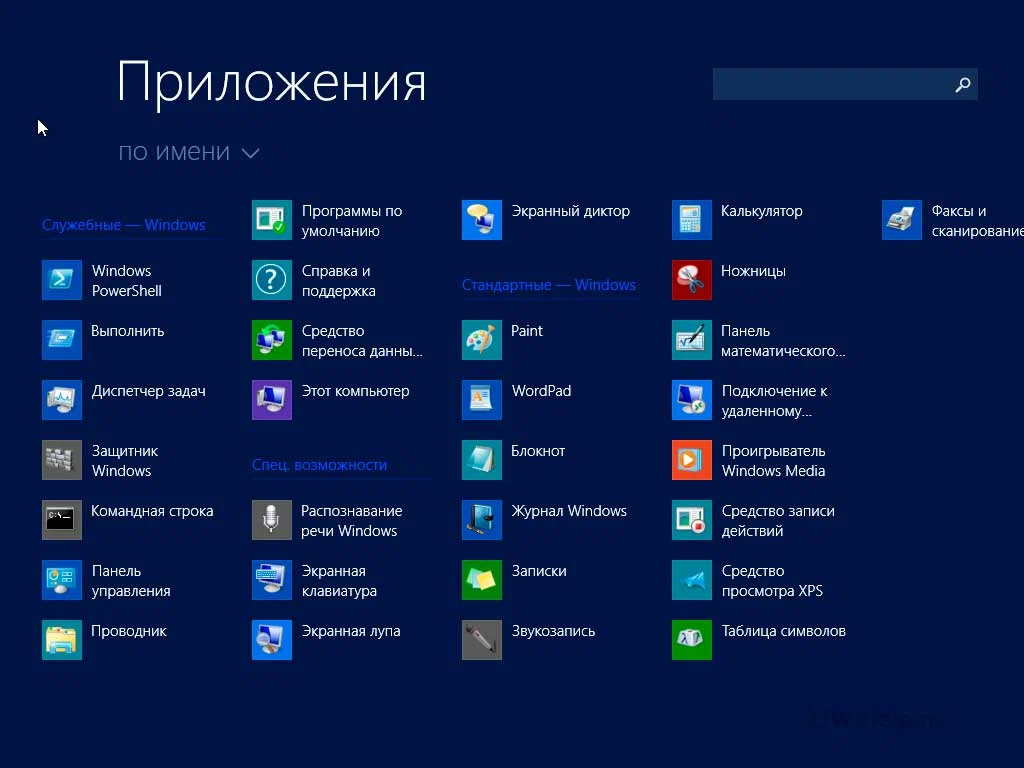Start Экранный диктор icon
This screenshot has width=1024, height=768.
coord(482,220)
